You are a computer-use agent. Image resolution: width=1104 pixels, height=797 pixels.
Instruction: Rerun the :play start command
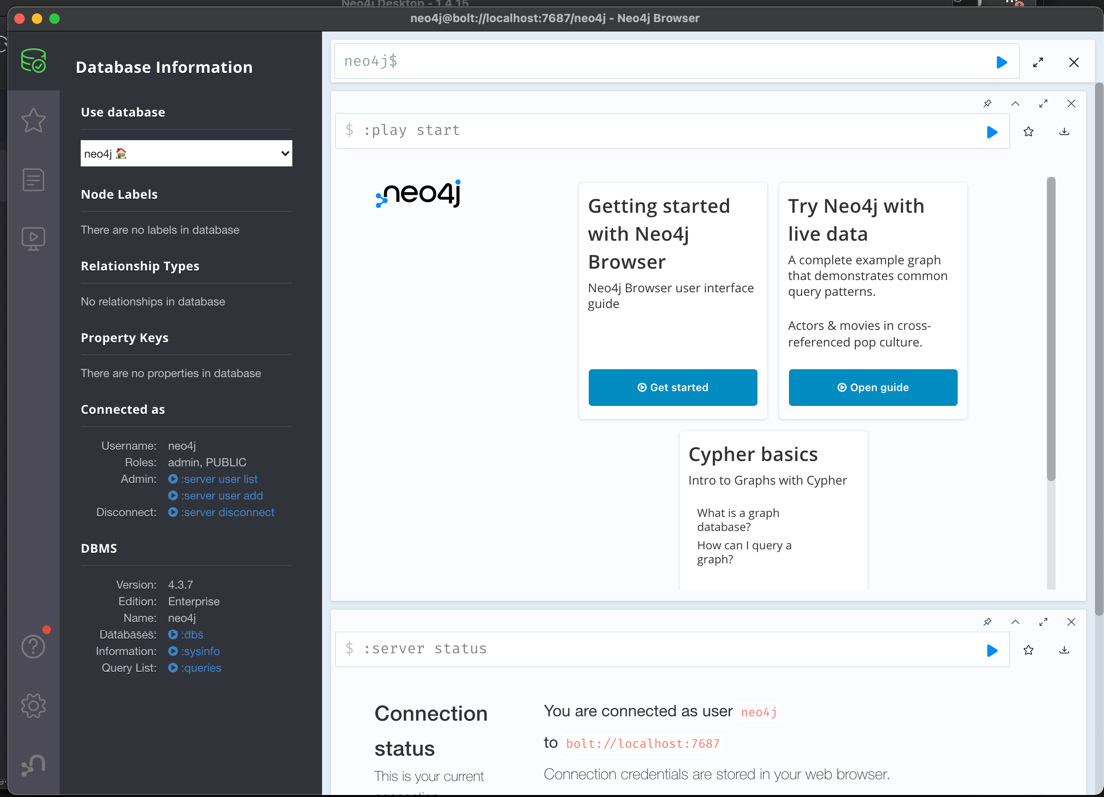(x=991, y=132)
